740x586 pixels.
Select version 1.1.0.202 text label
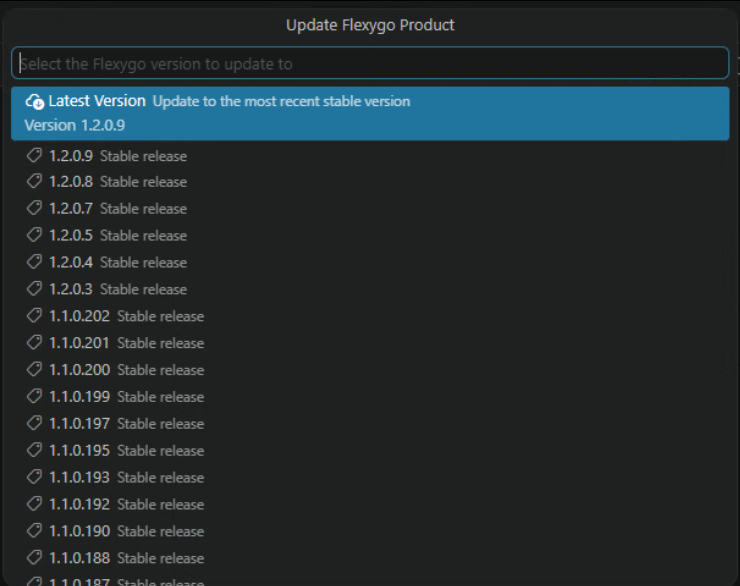[x=79, y=316]
